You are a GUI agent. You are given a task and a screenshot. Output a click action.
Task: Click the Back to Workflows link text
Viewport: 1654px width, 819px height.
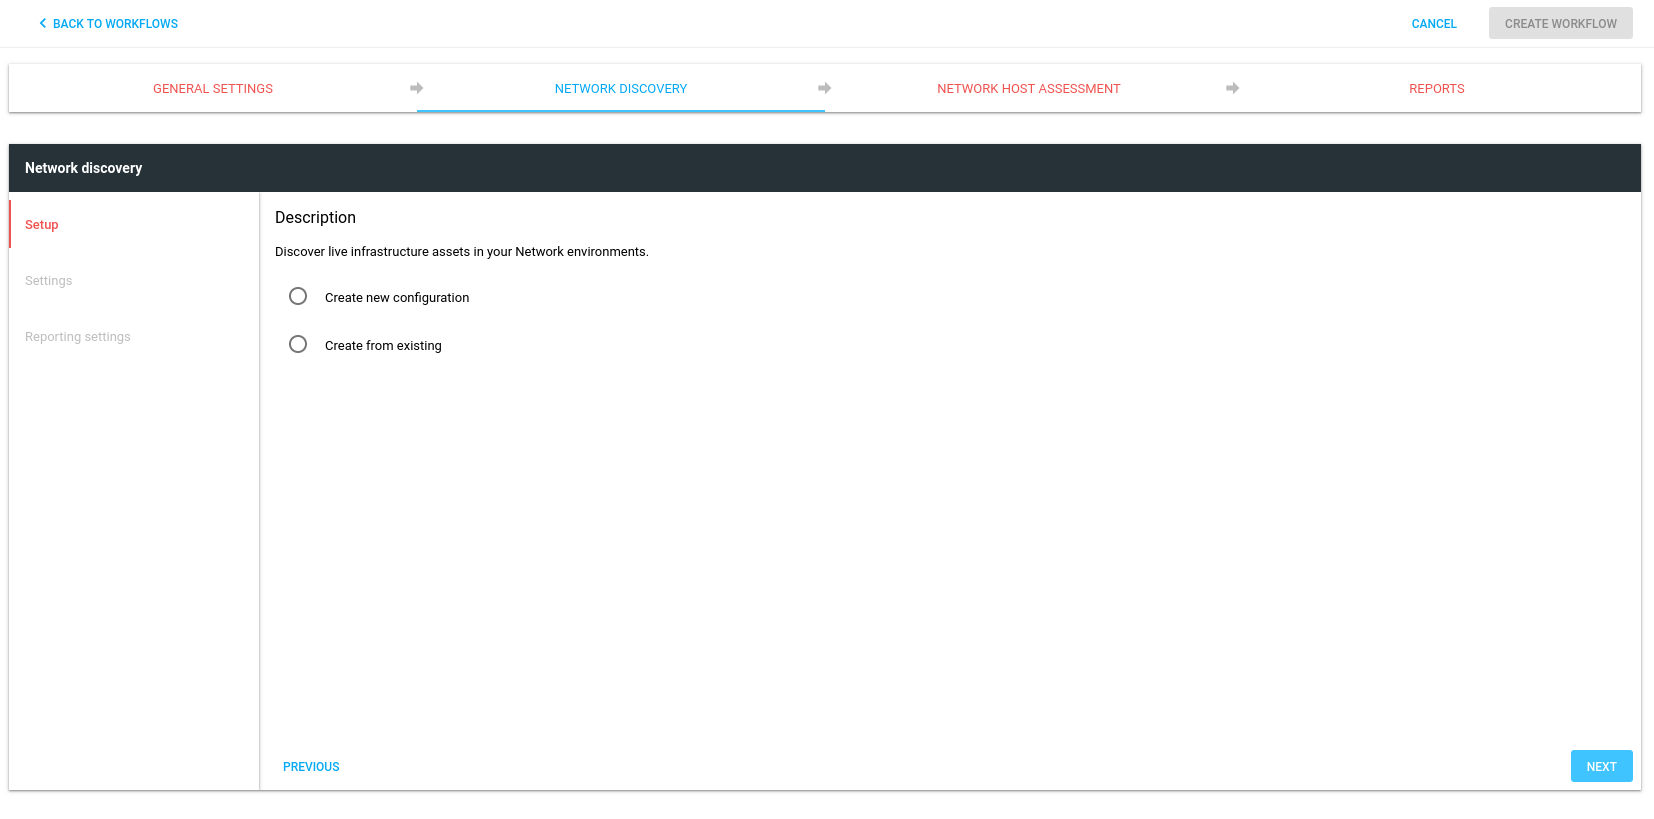coord(115,24)
